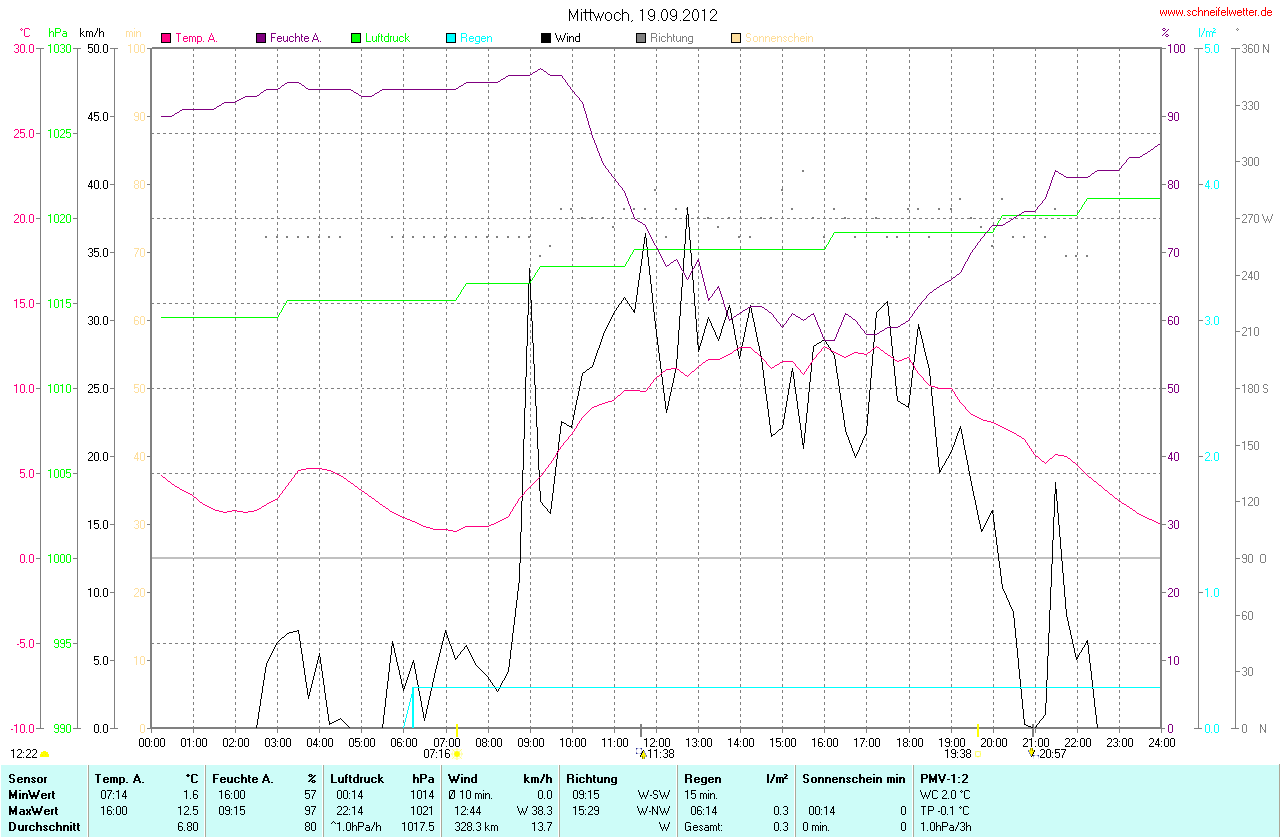Click the l/m² axis unit label
Image resolution: width=1280 pixels, height=837 pixels.
click(x=1207, y=33)
